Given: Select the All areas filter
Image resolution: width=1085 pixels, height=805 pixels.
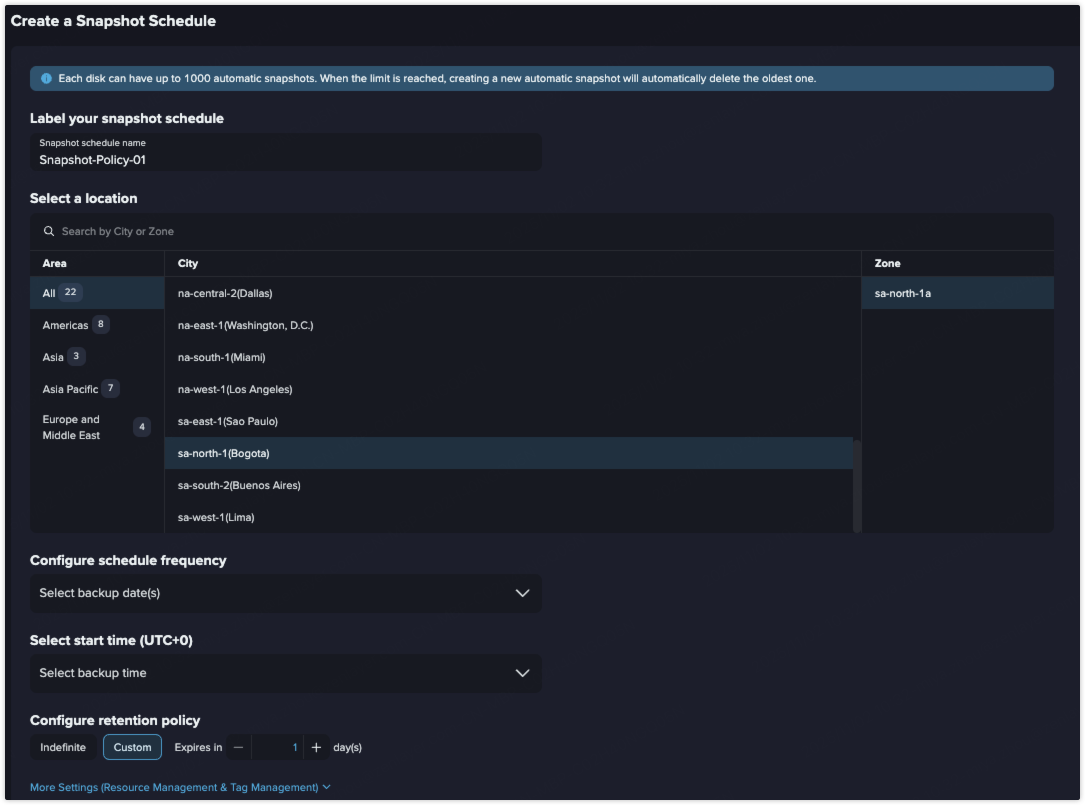Looking at the screenshot, I should tap(50, 293).
